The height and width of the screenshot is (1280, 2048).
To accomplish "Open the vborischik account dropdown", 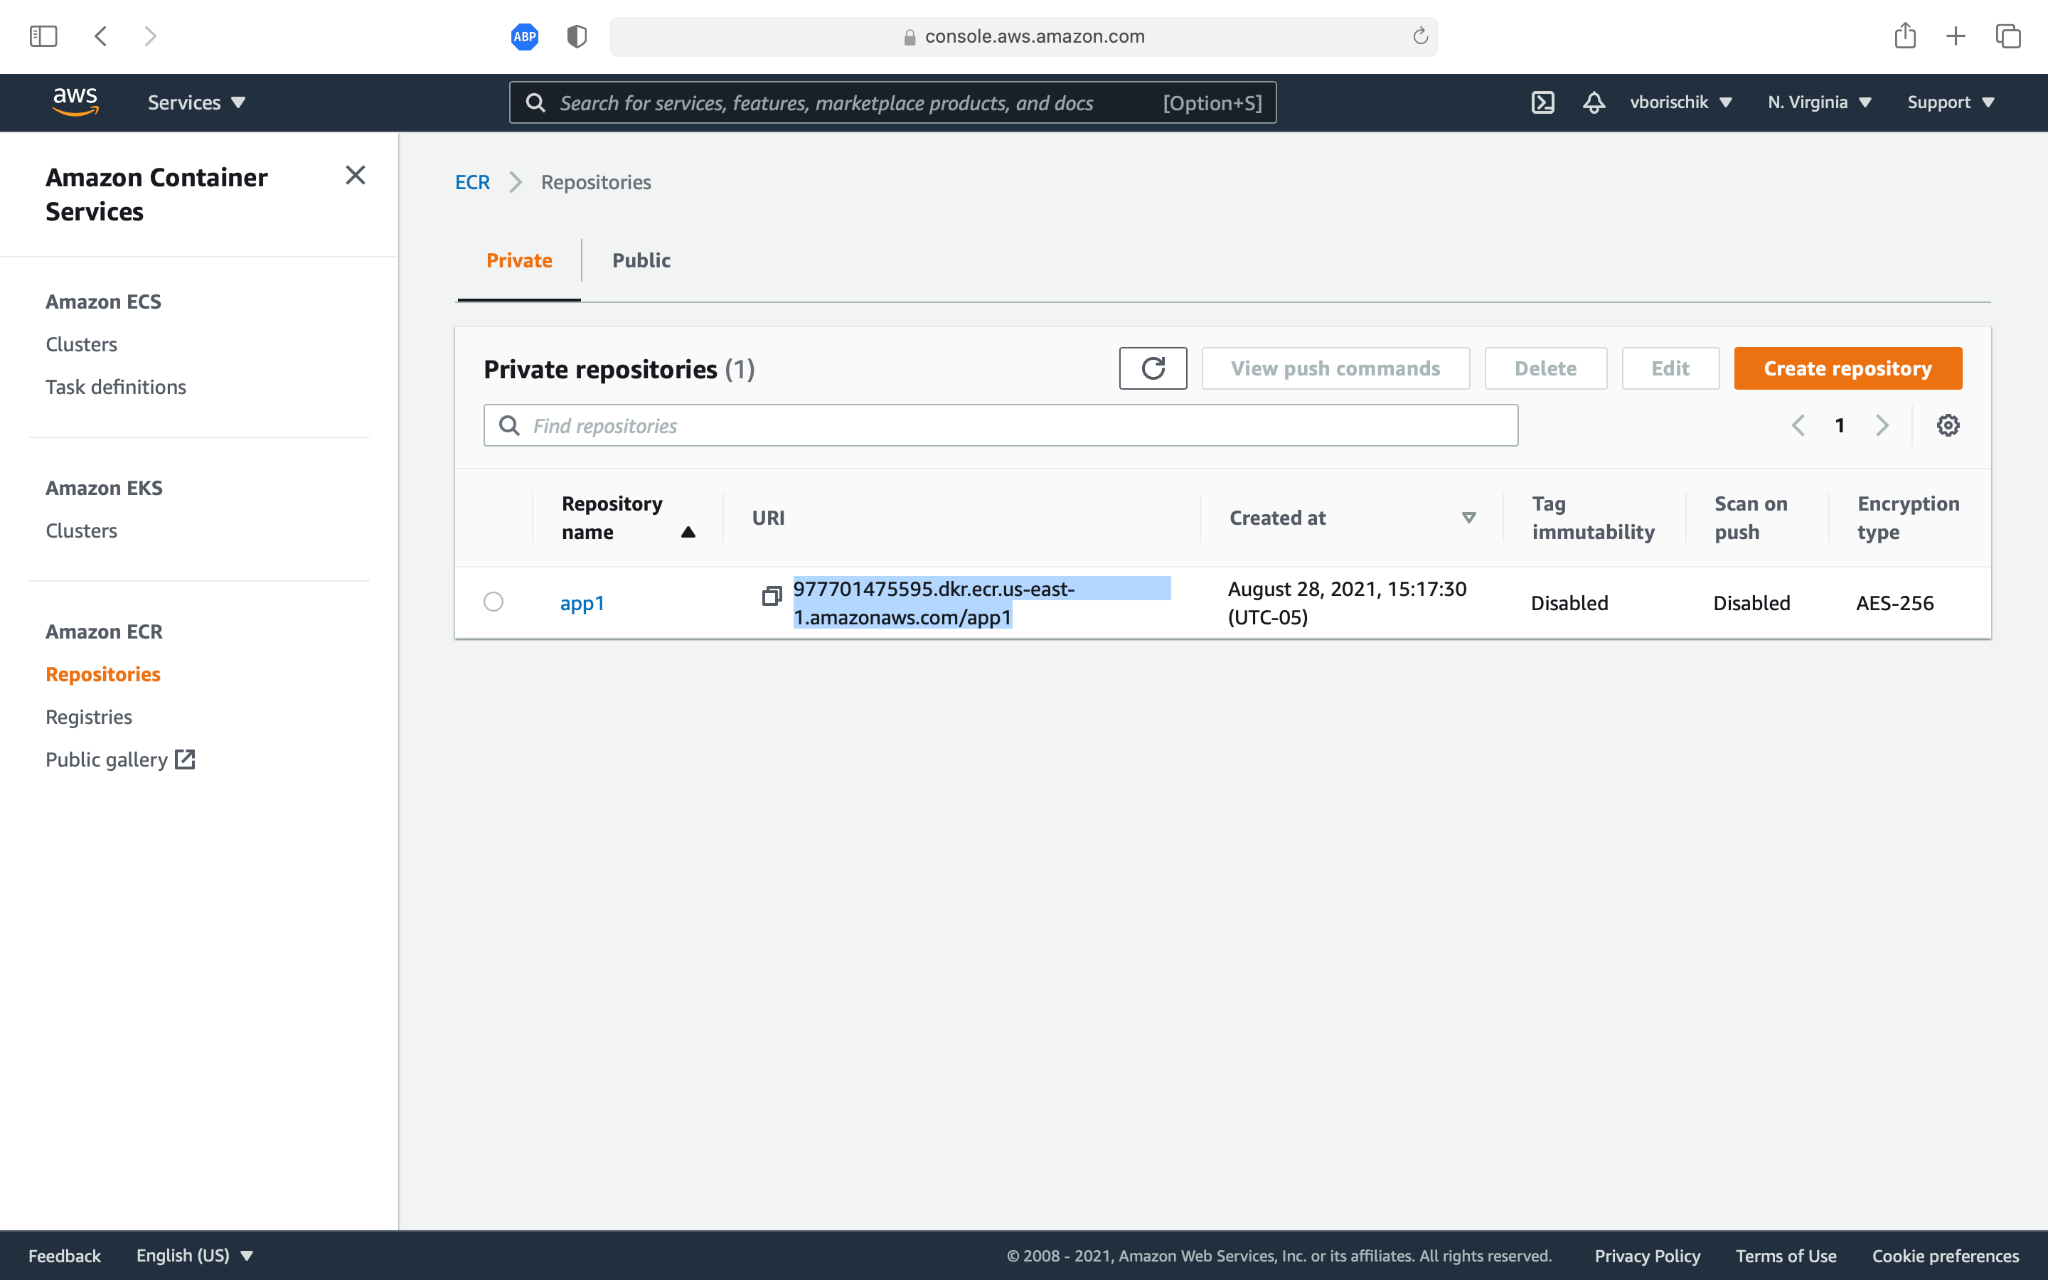I will [x=1680, y=102].
